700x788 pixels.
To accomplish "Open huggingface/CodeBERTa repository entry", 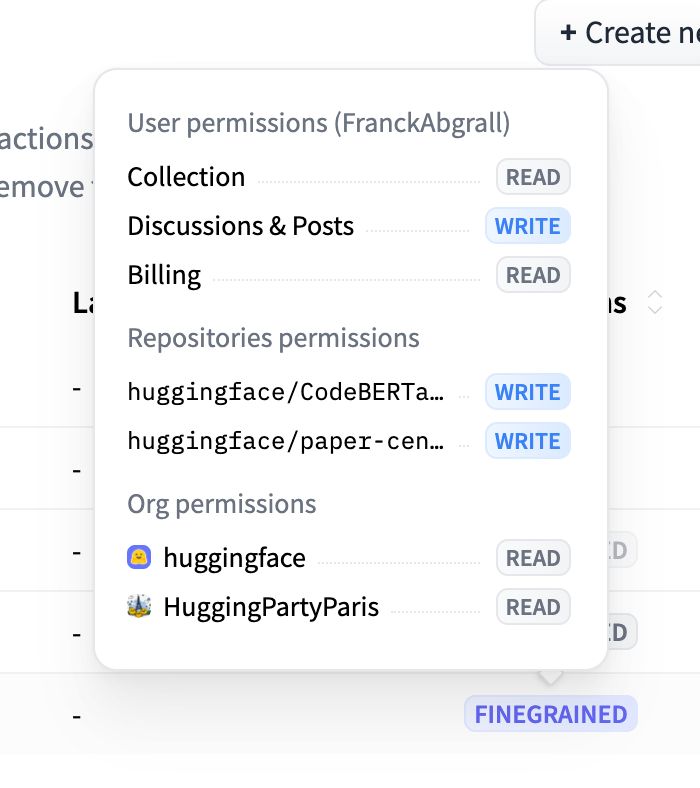I will click(x=286, y=392).
